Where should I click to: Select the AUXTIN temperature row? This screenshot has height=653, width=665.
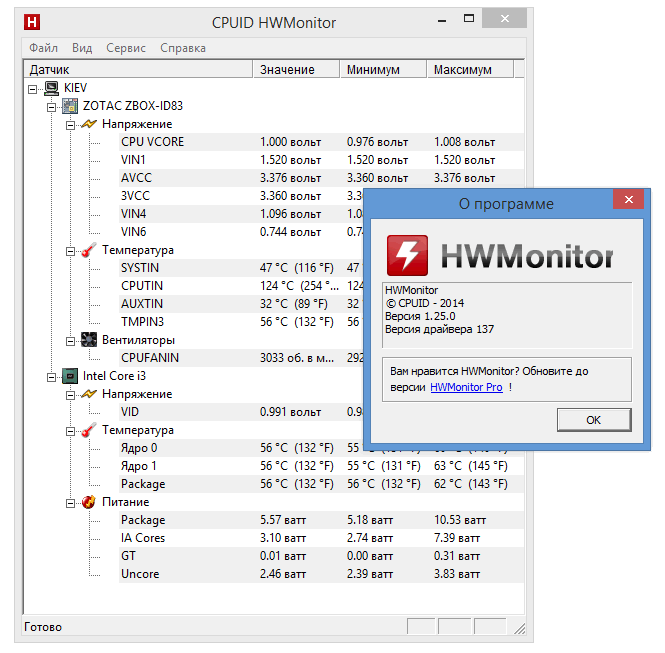[x=241, y=304]
